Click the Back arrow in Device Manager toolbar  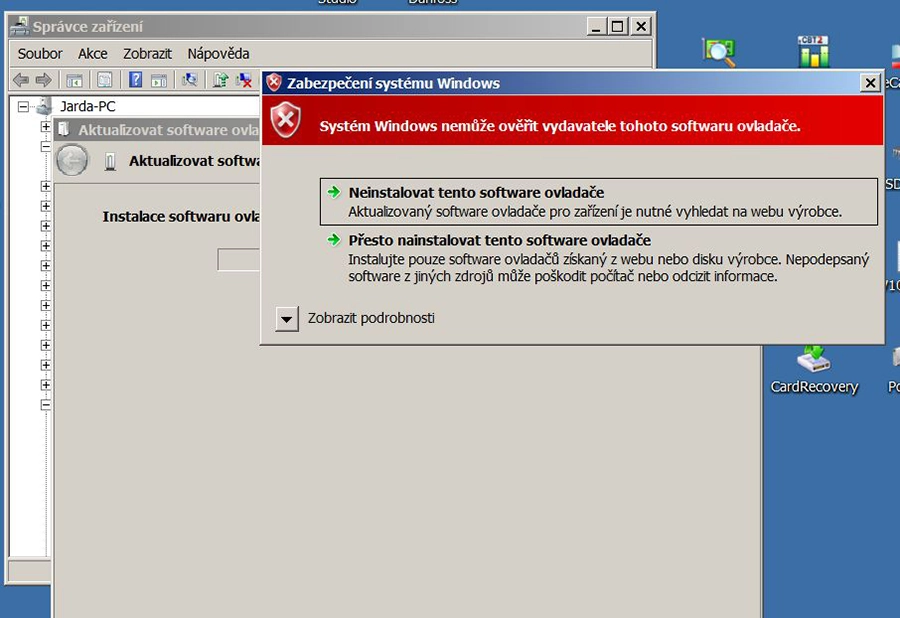click(x=21, y=80)
